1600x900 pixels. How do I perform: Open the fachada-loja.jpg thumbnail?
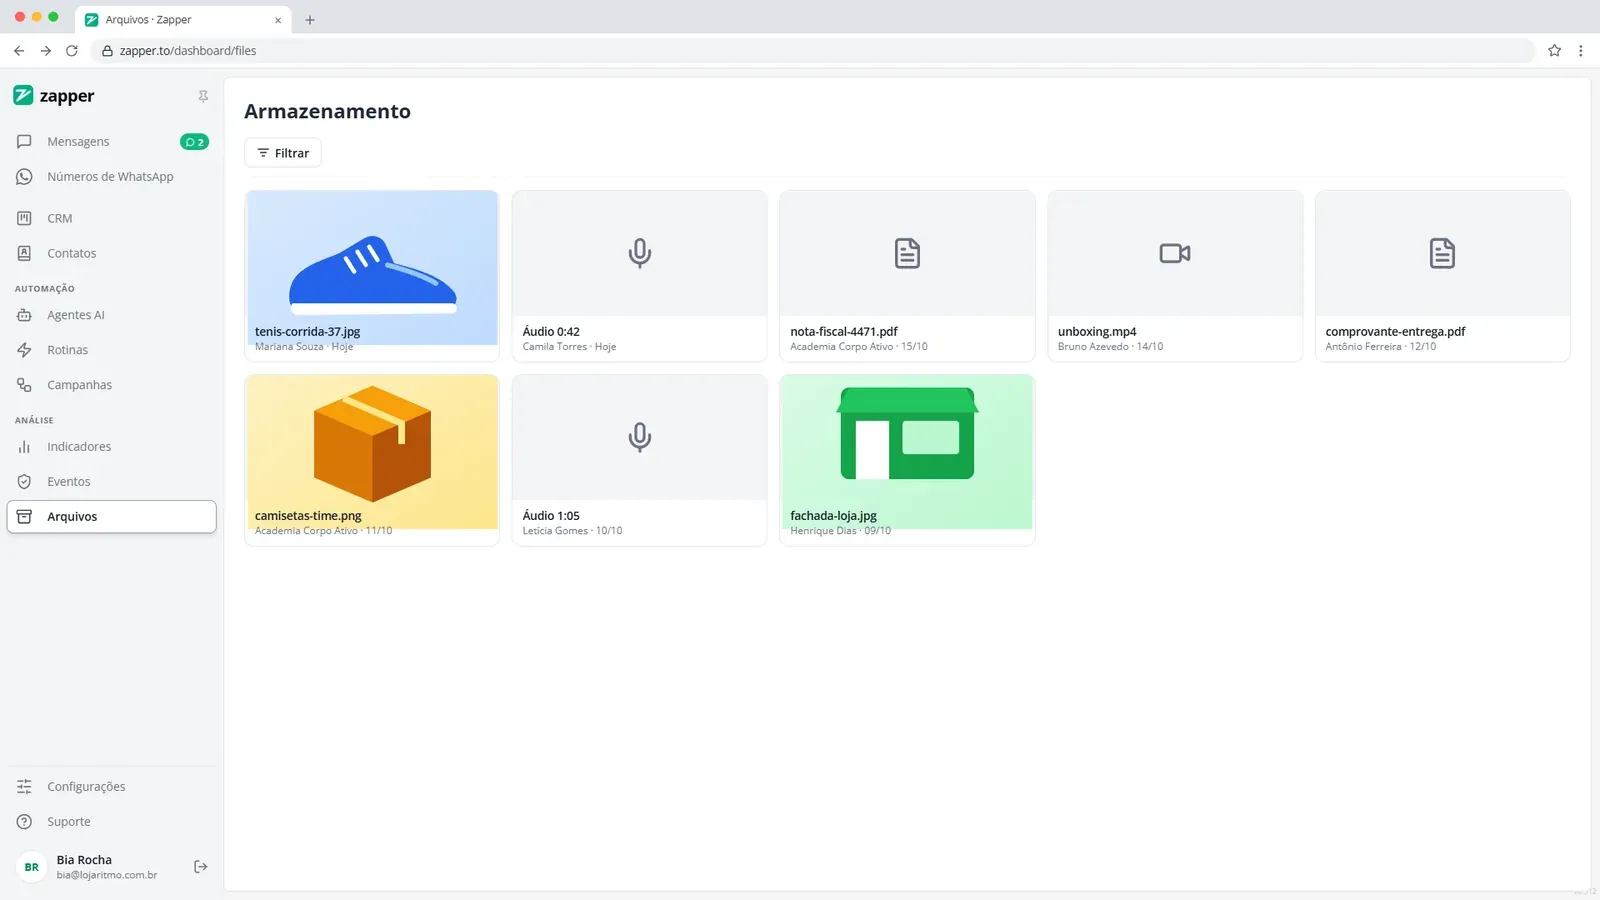[907, 451]
